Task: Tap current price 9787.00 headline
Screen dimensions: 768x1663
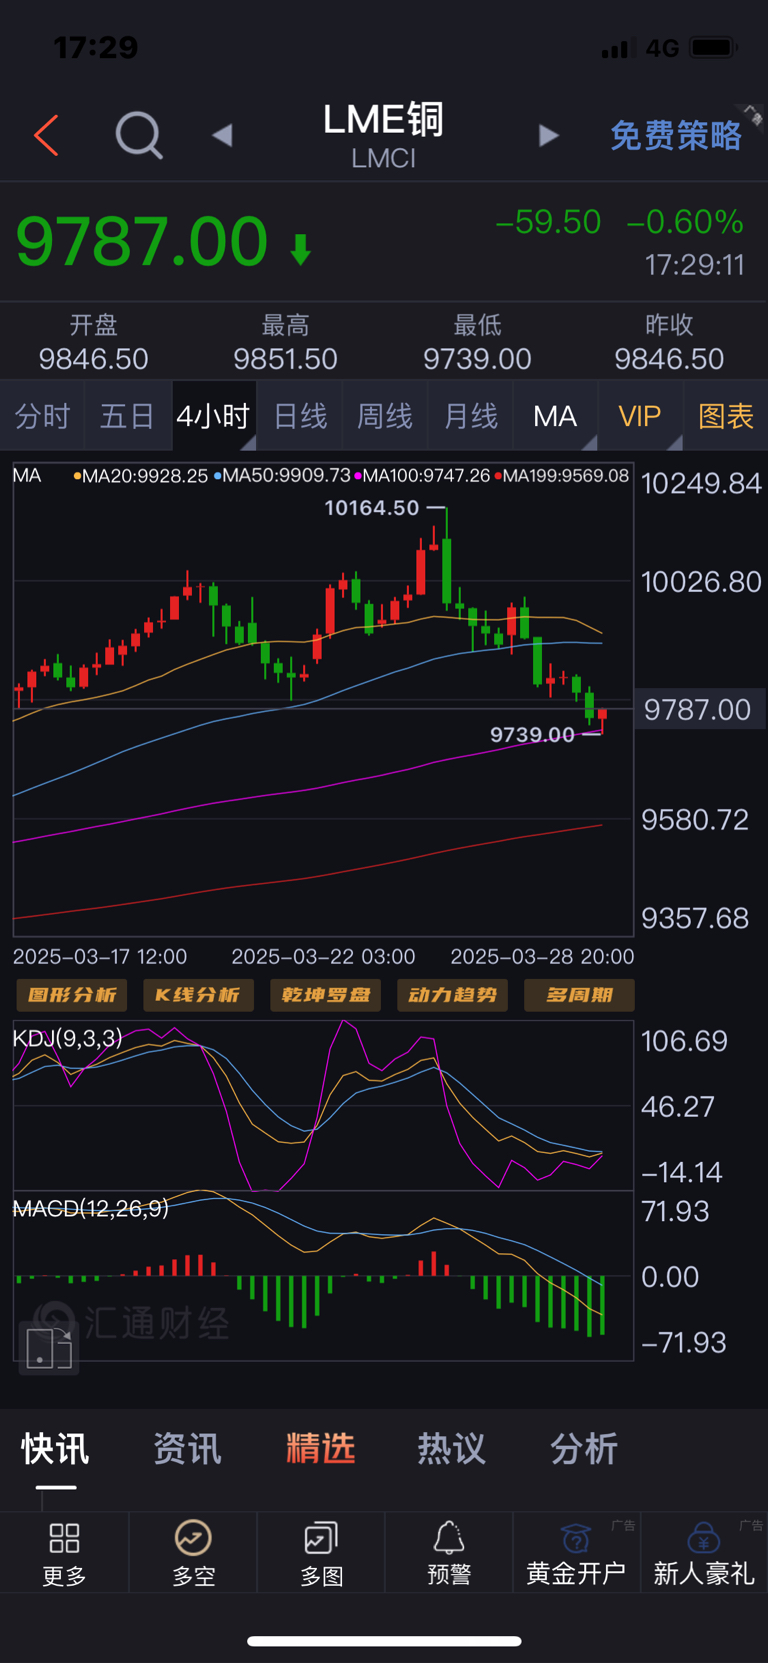Action: pos(142,241)
